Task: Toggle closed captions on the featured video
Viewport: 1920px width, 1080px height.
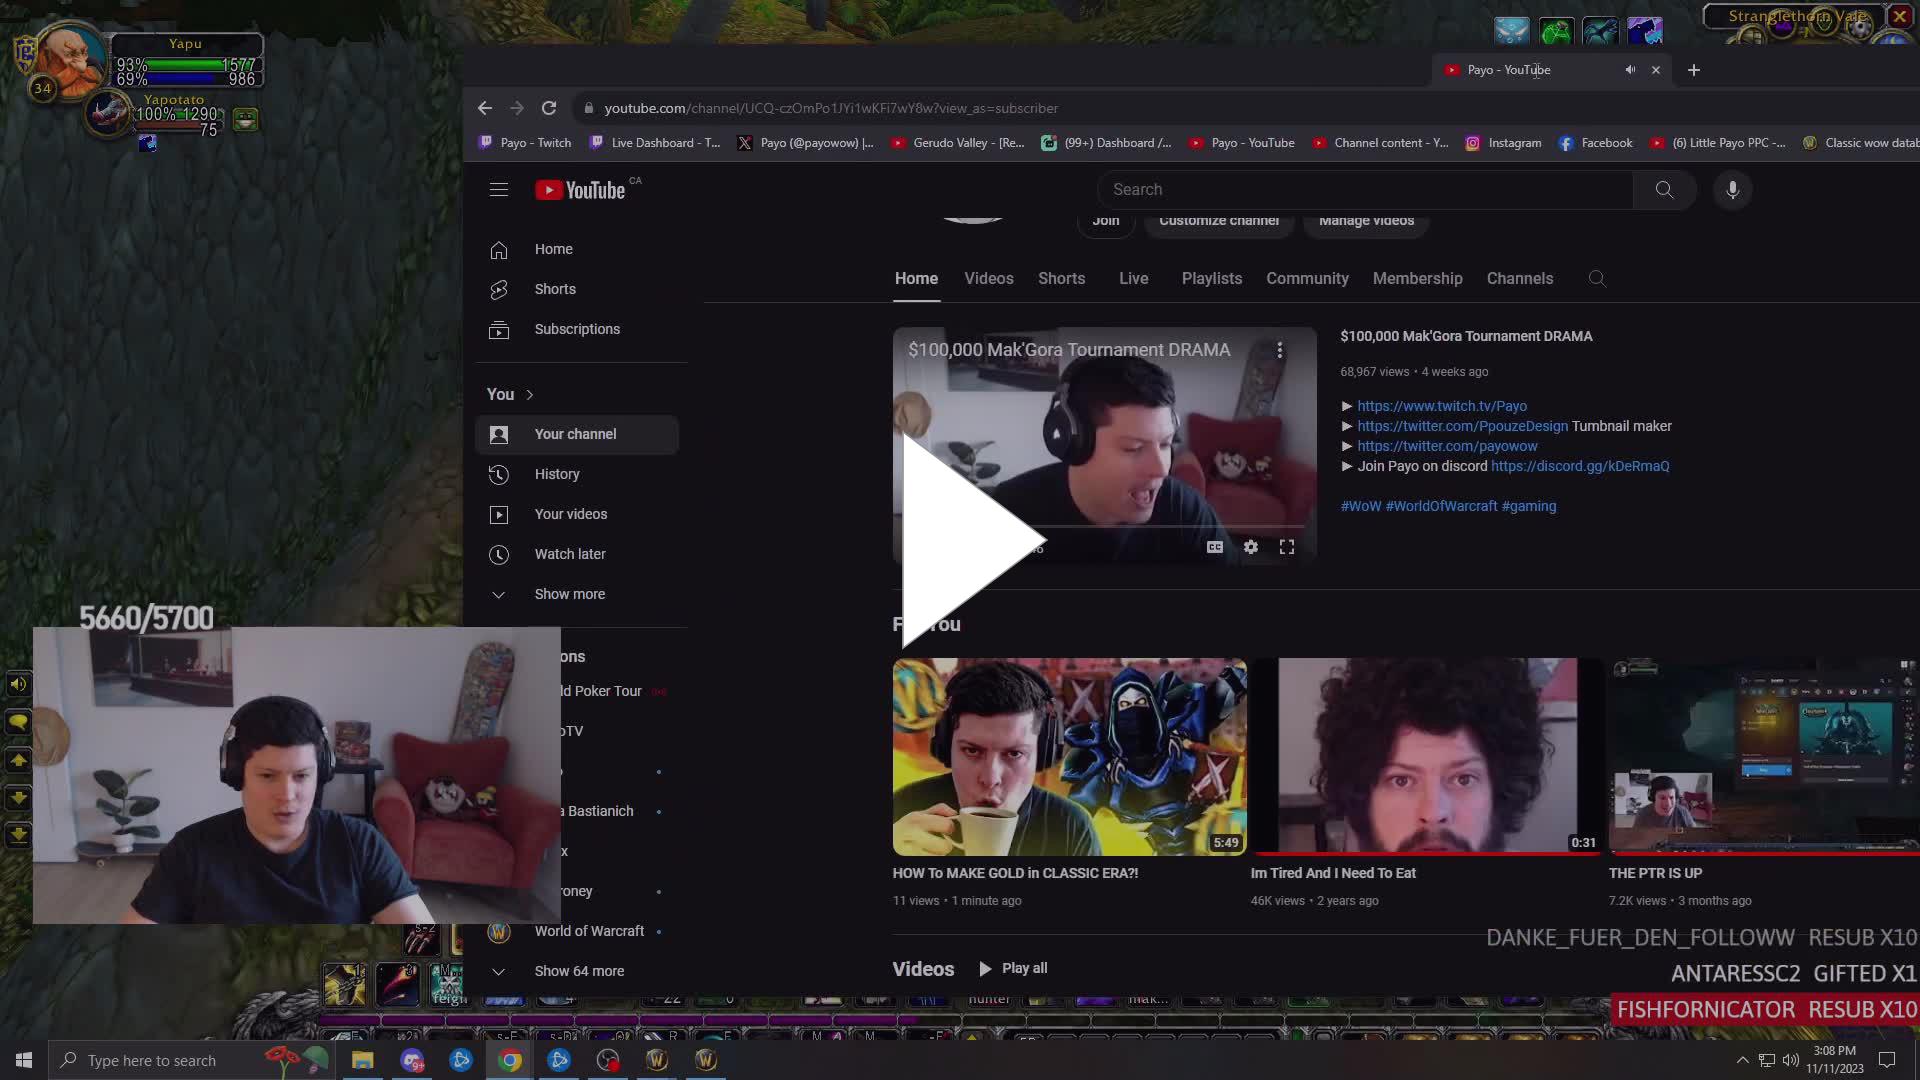Action: 1215,547
